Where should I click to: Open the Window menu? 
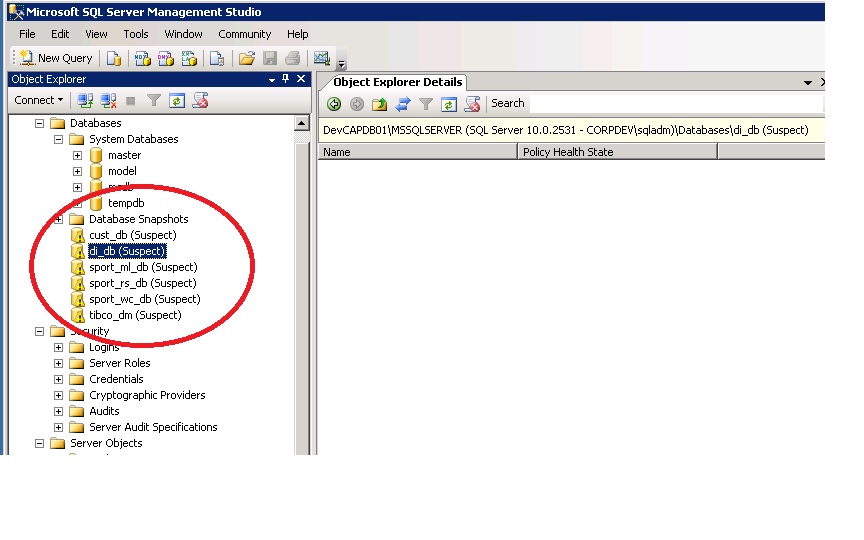point(183,34)
